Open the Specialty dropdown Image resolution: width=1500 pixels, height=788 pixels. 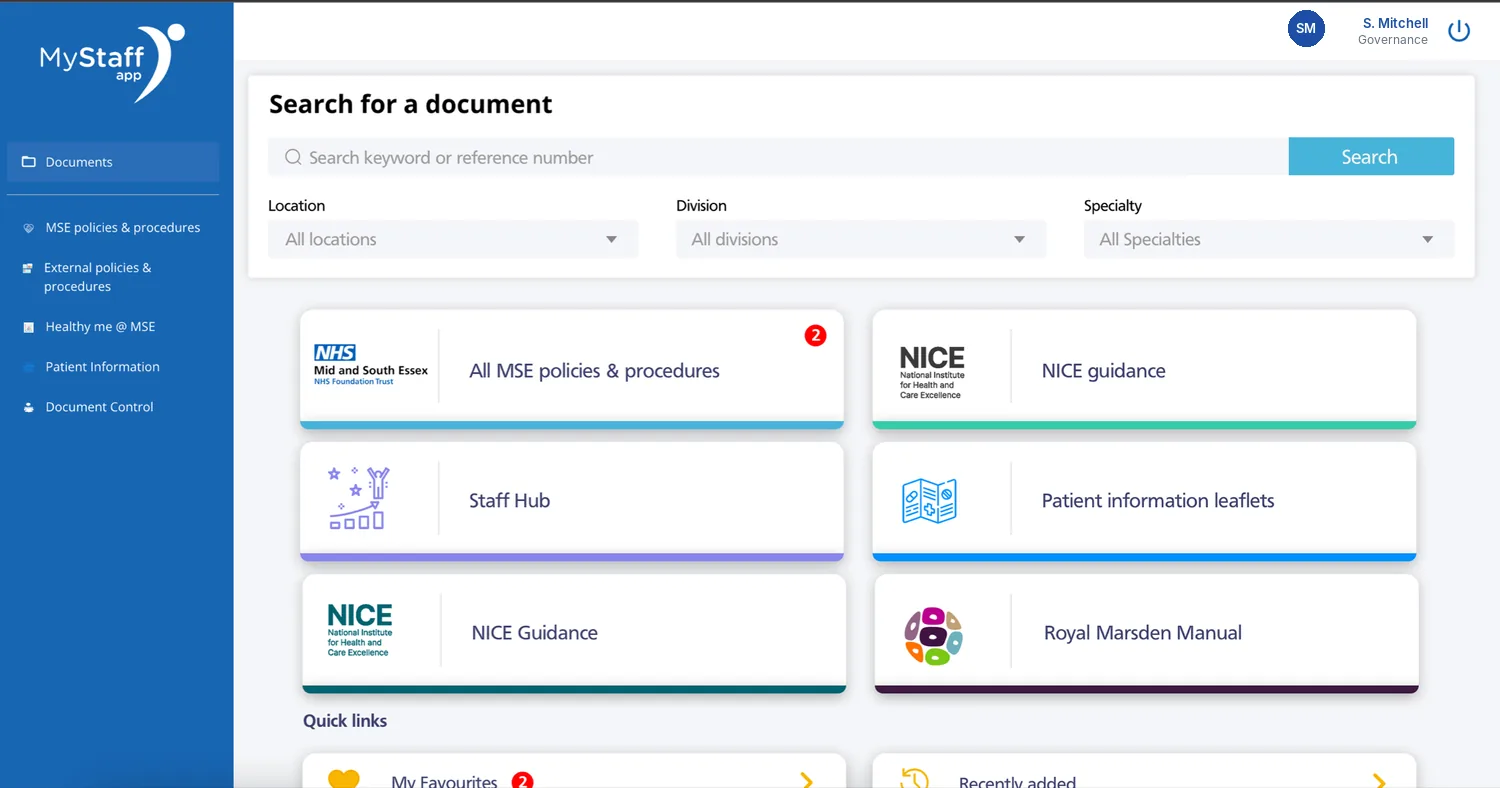tap(1269, 239)
